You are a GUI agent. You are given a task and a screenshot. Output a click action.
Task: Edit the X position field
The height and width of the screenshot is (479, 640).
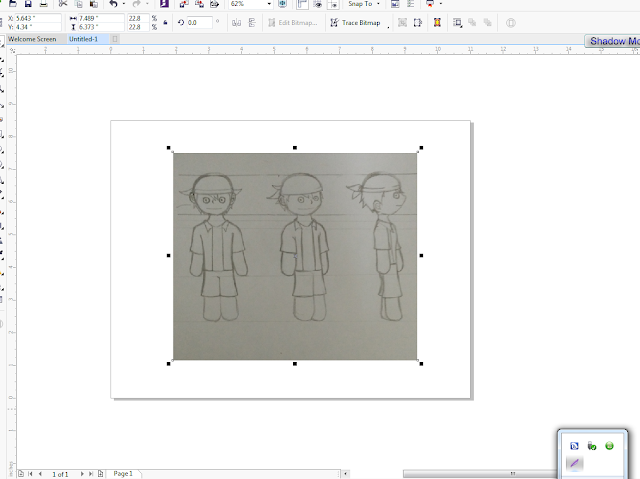point(38,18)
